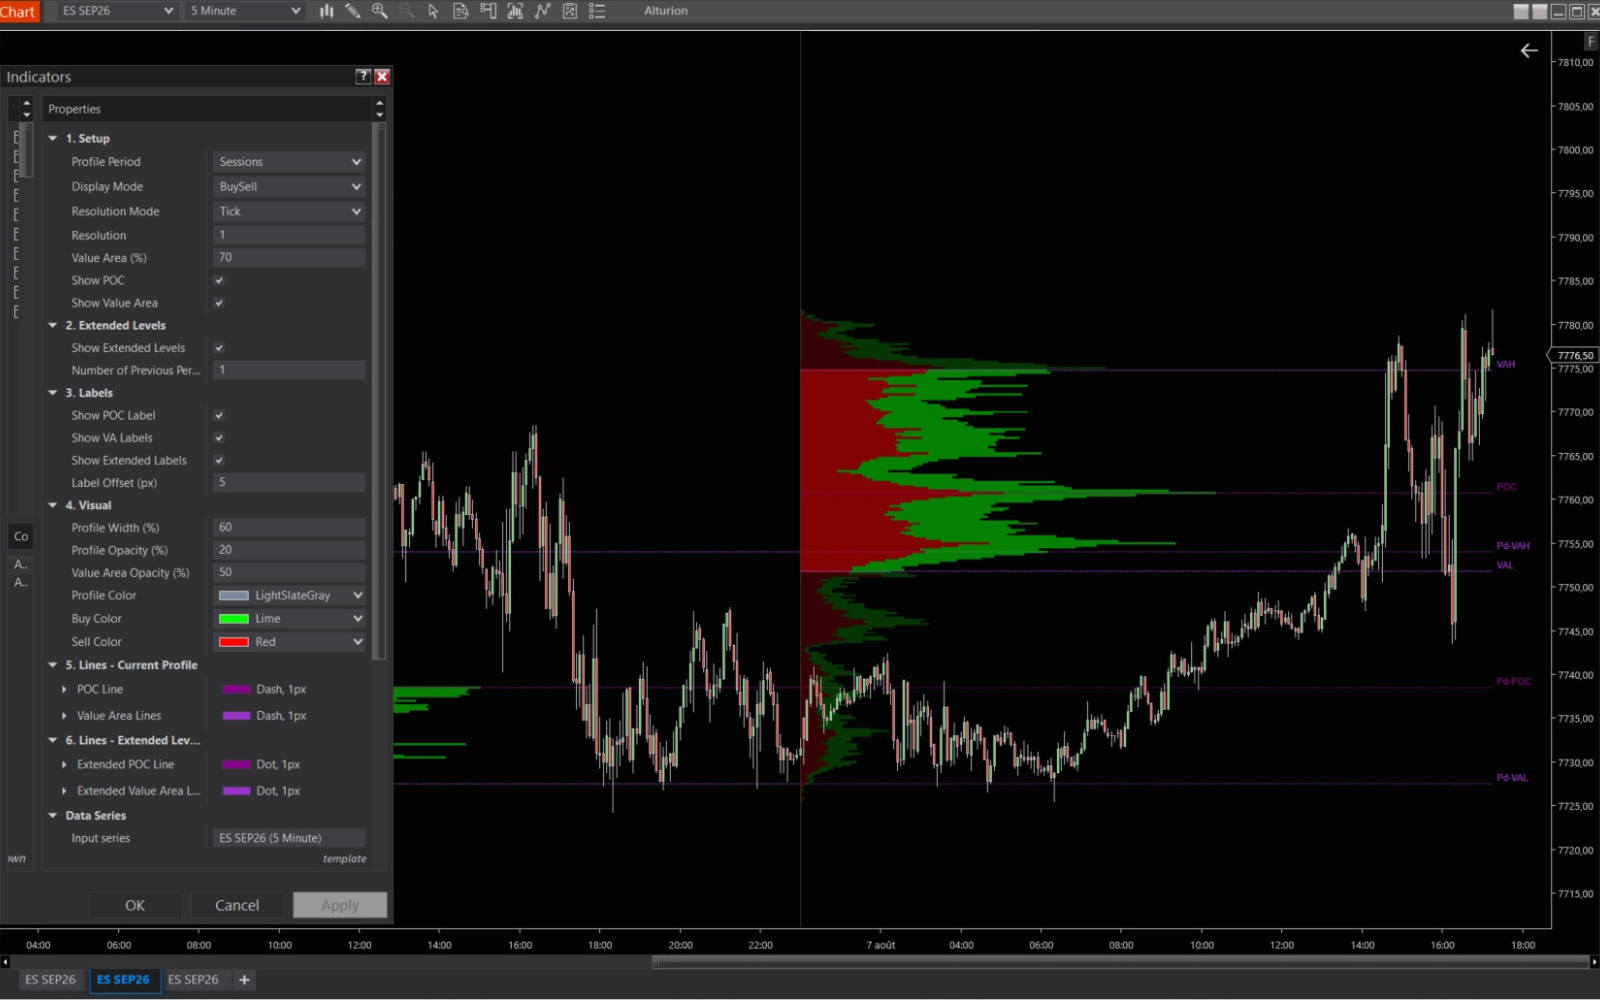Open the drawing tools pencil icon

click(x=353, y=11)
